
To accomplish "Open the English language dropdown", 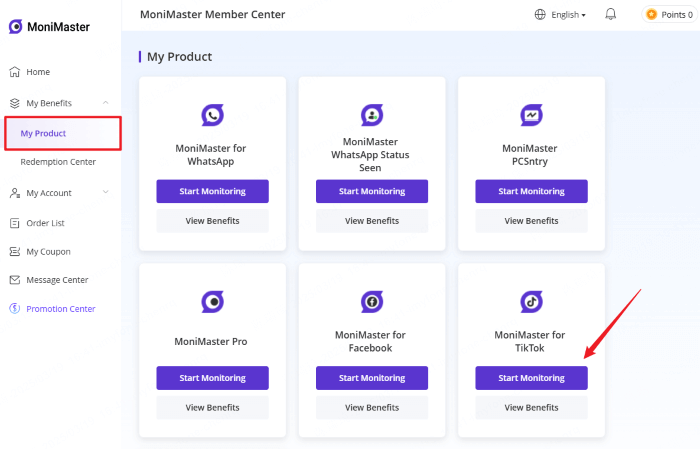I will [x=568, y=15].
